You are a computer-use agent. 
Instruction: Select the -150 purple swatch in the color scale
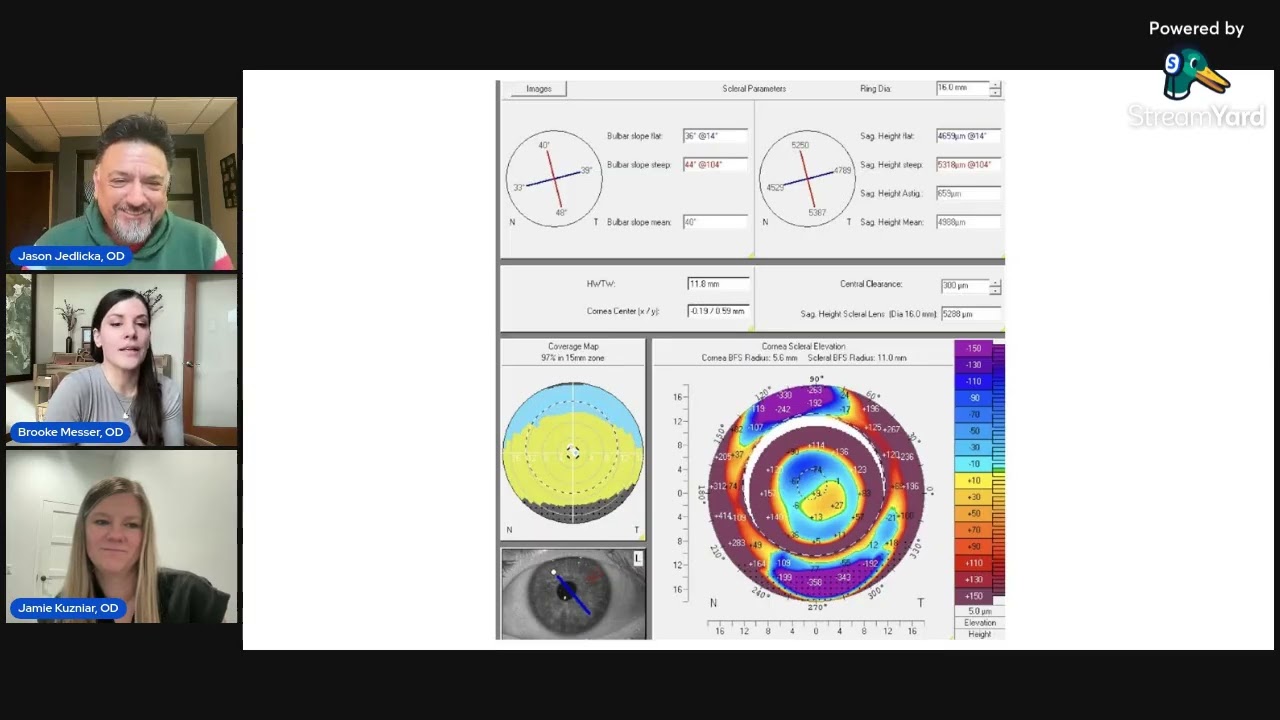point(974,348)
